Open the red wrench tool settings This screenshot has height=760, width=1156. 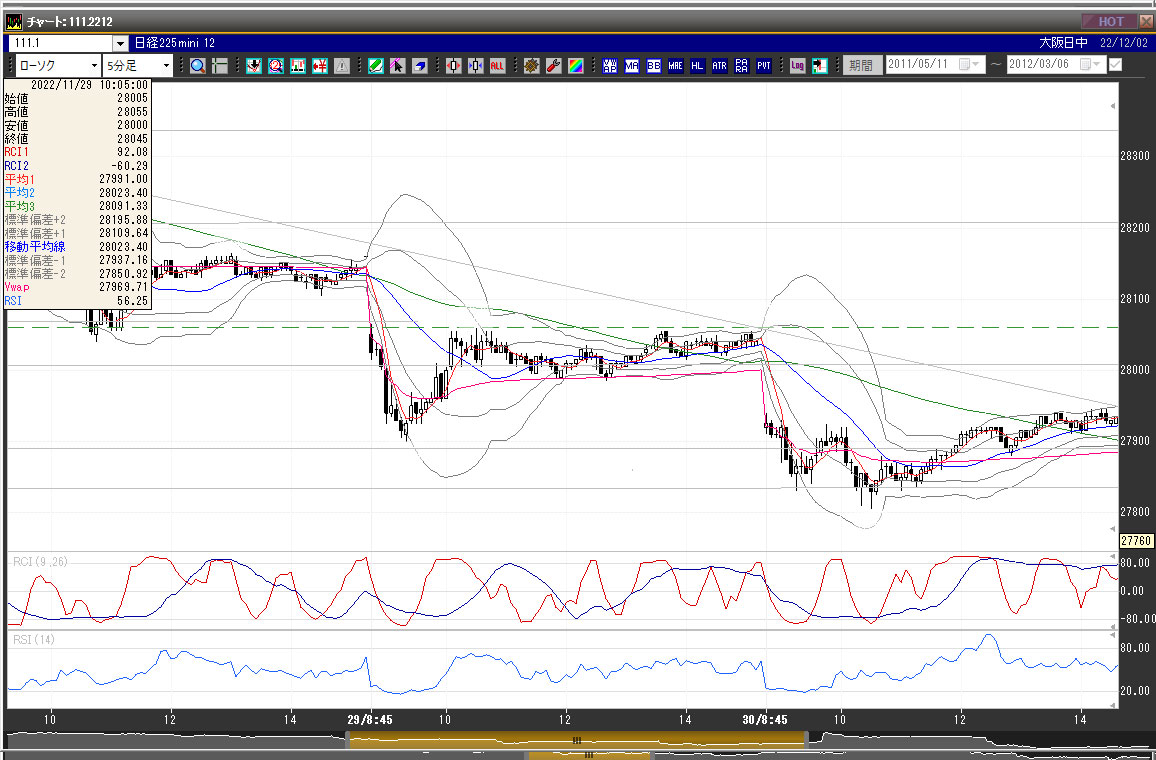tap(554, 66)
